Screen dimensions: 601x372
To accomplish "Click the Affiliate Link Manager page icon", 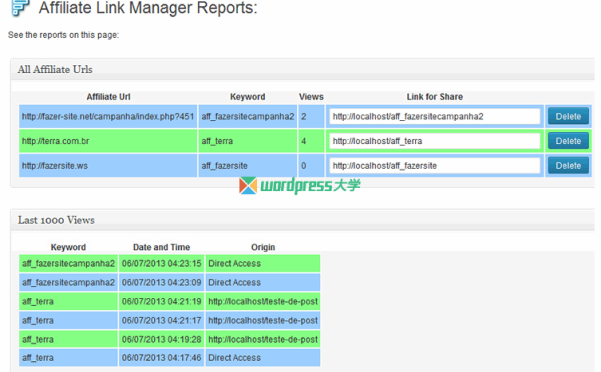I will [20, 8].
